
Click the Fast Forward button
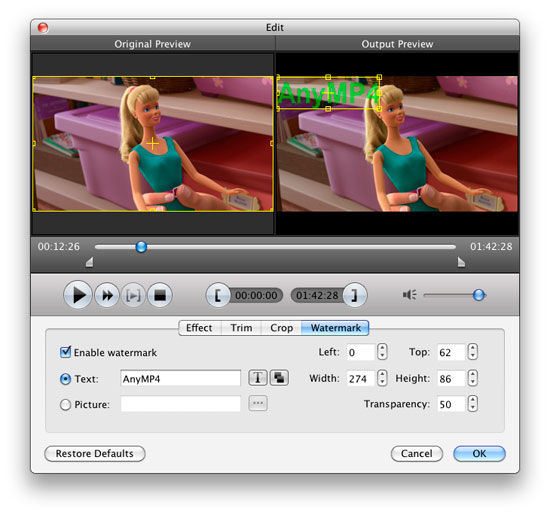coord(107,295)
